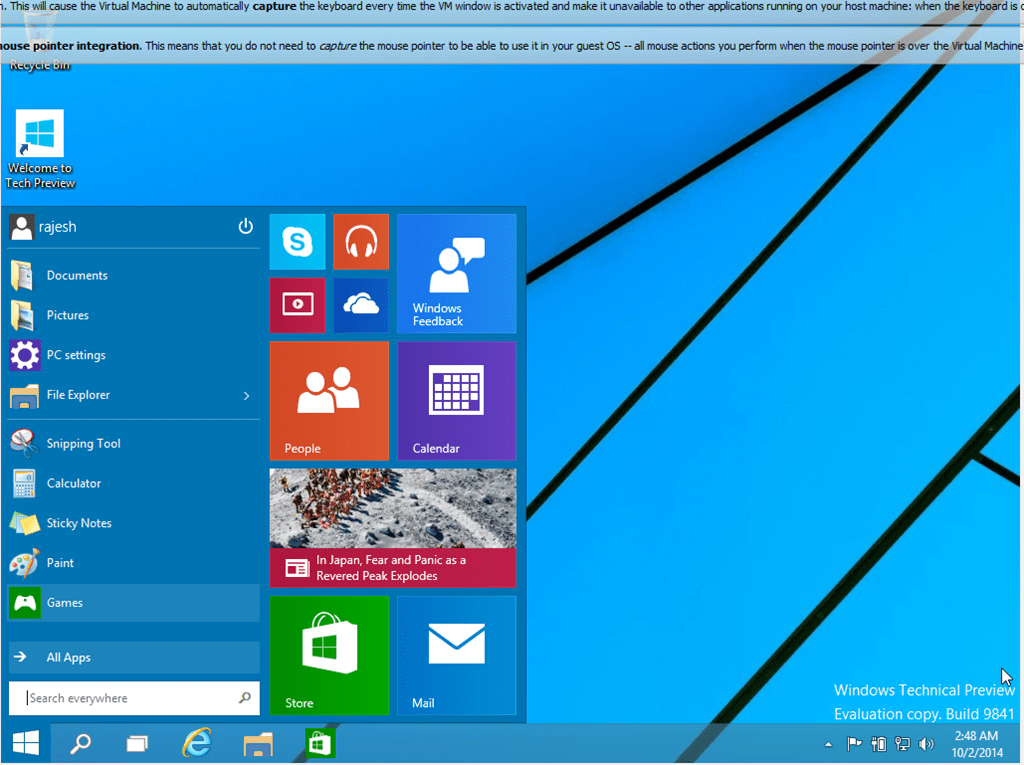This screenshot has height=765, width=1024.
Task: Open Pictures from the Start menu
Action: coord(134,315)
